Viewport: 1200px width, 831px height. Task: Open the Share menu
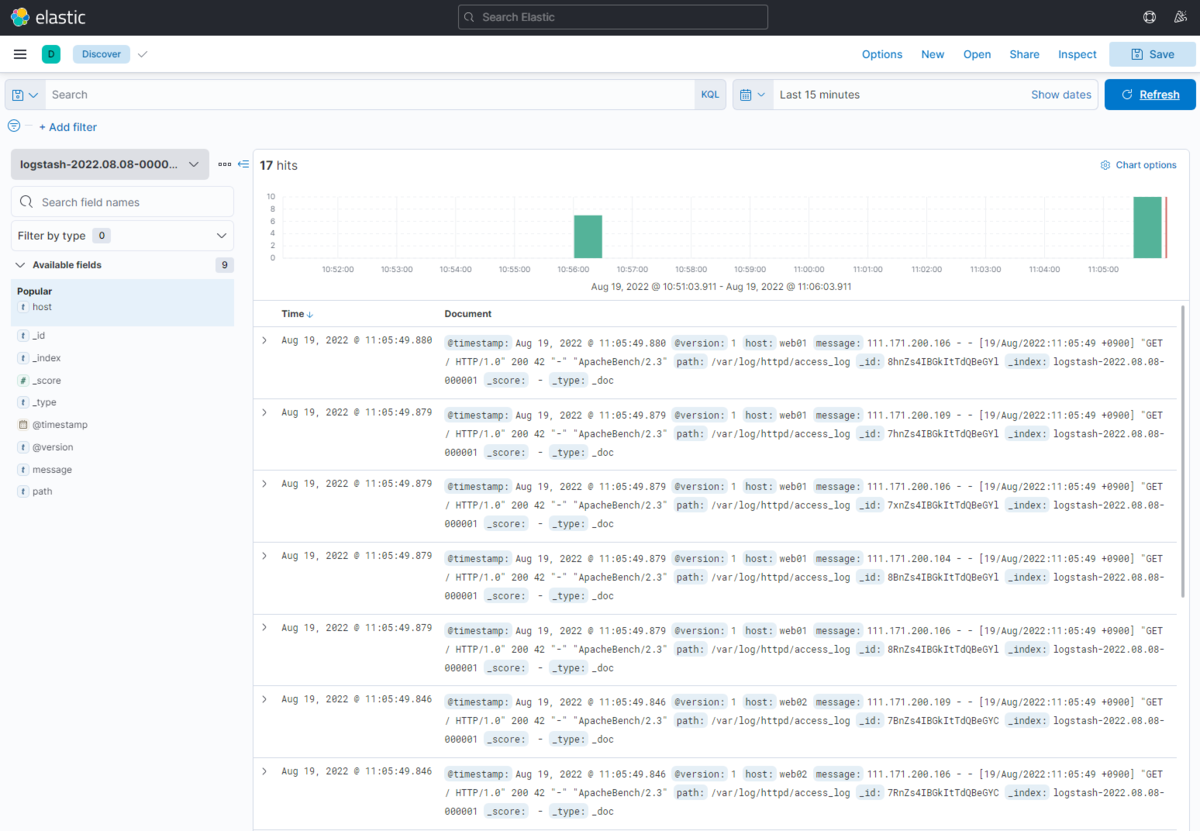pyautogui.click(x=1024, y=54)
